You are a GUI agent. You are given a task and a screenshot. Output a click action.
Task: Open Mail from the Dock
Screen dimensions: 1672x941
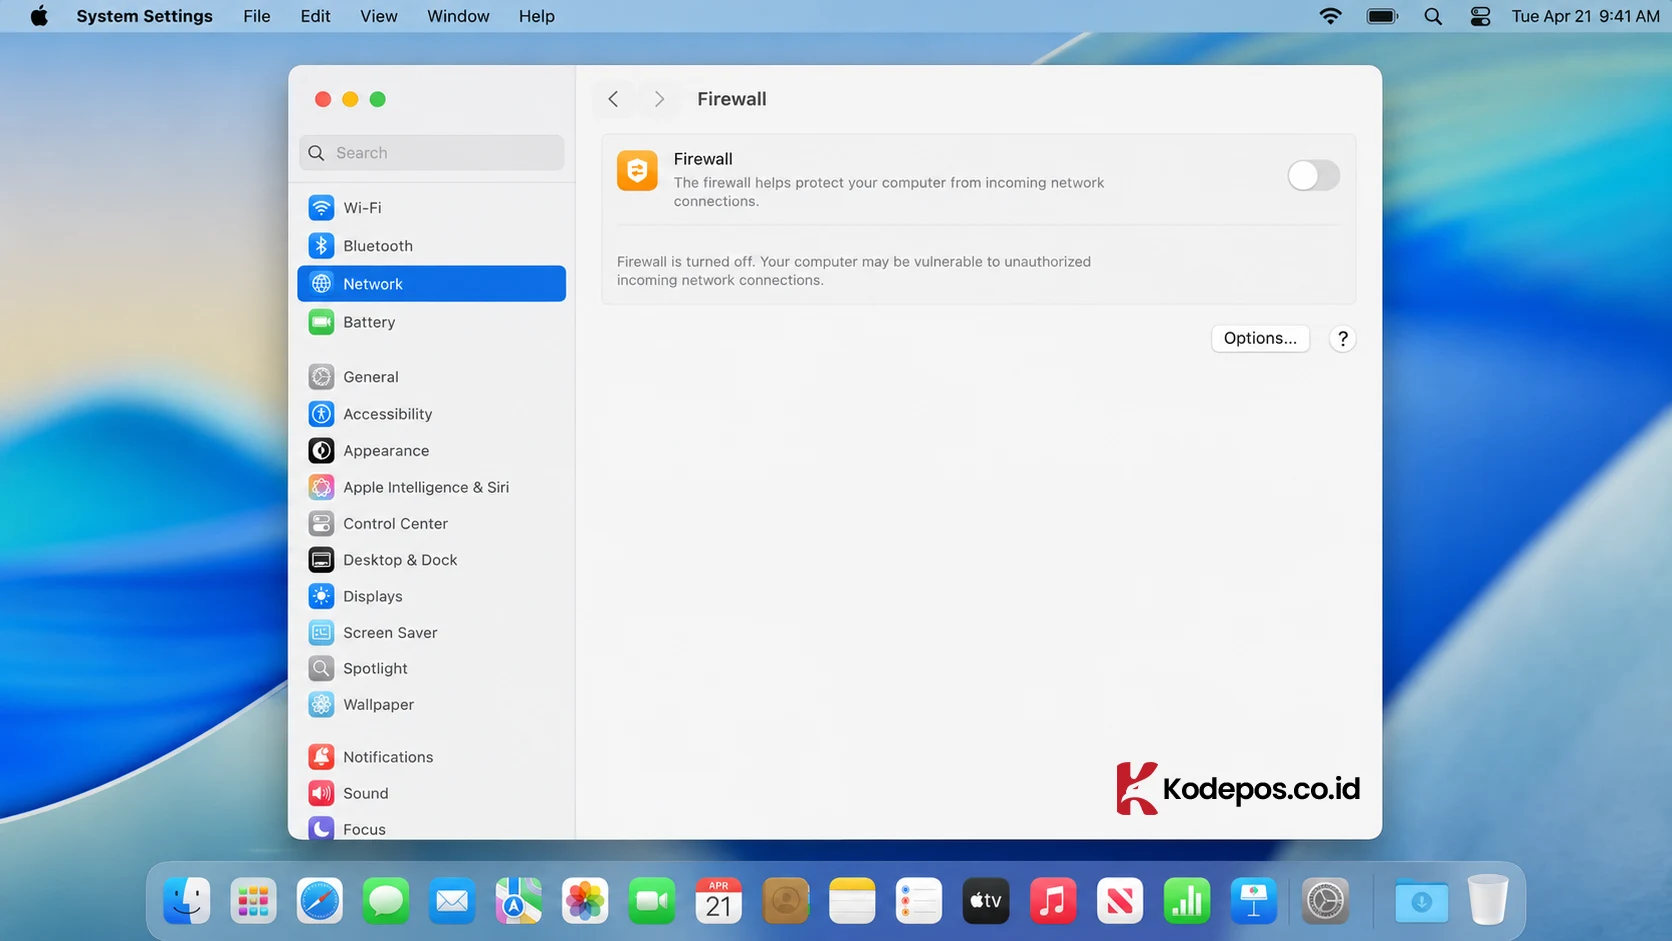pos(453,901)
